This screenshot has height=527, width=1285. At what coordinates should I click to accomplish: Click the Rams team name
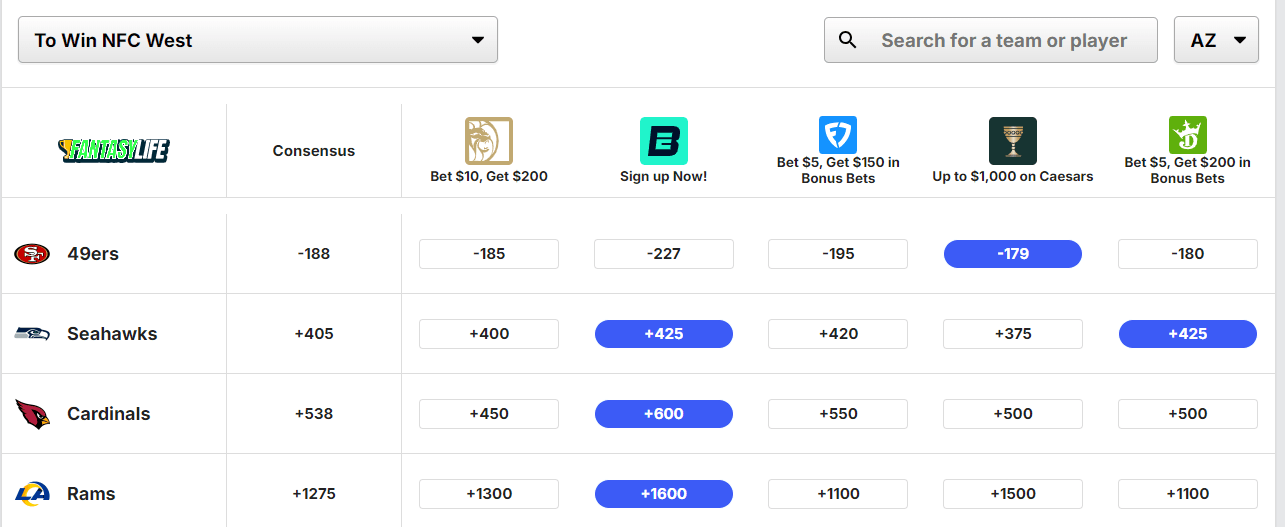(91, 494)
